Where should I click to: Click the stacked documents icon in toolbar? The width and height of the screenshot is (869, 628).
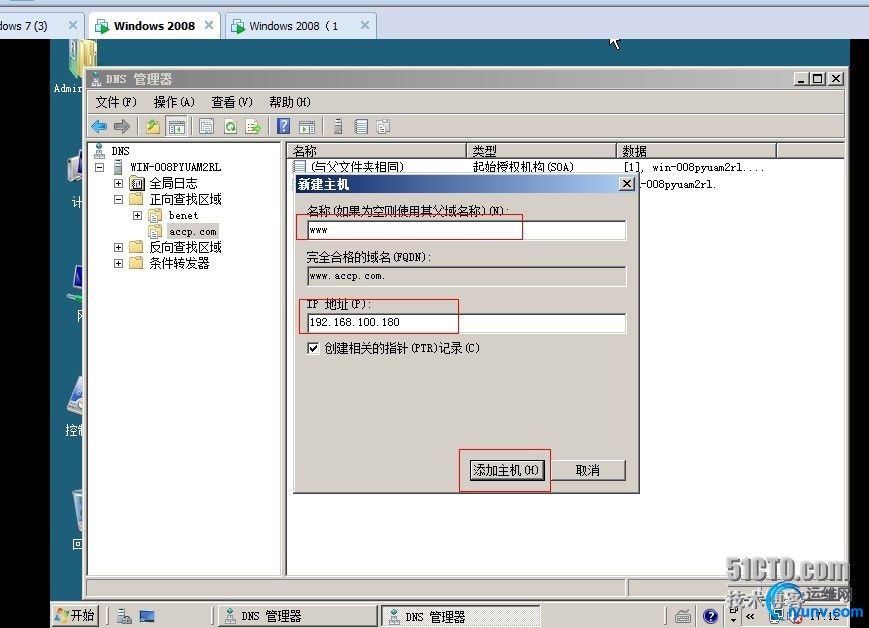383,126
